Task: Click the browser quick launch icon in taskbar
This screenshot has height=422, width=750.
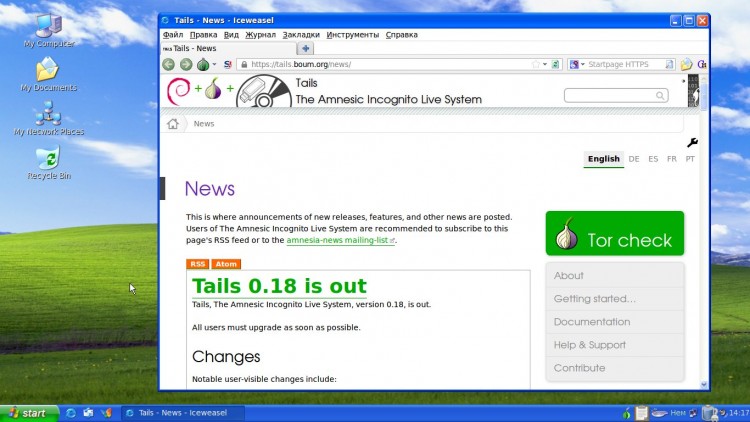Action: pyautogui.click(x=71, y=413)
